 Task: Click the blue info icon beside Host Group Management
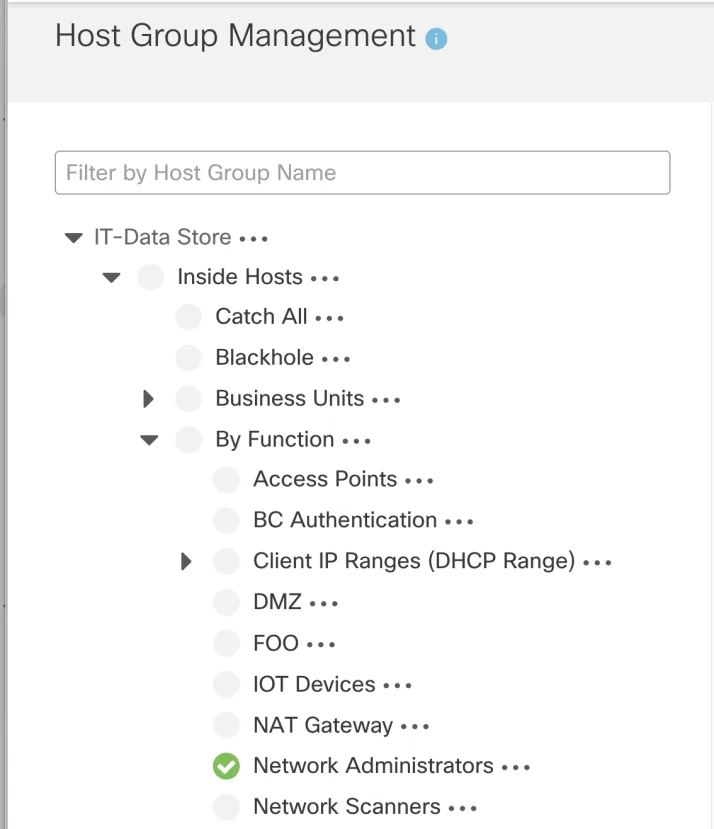coord(436,39)
